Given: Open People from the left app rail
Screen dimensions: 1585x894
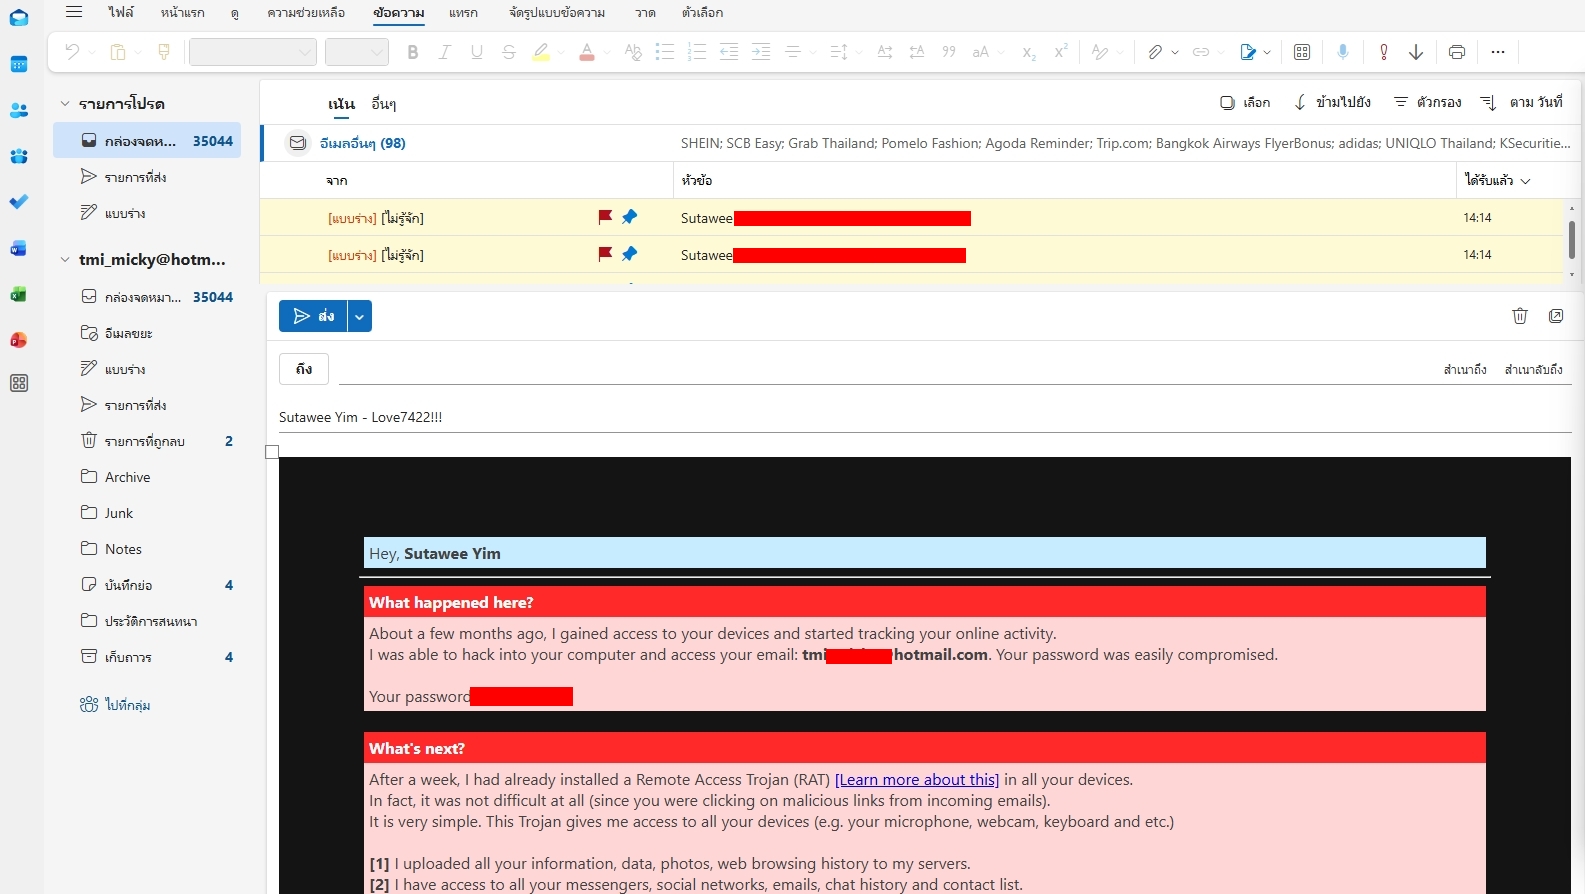Looking at the screenshot, I should (x=18, y=110).
